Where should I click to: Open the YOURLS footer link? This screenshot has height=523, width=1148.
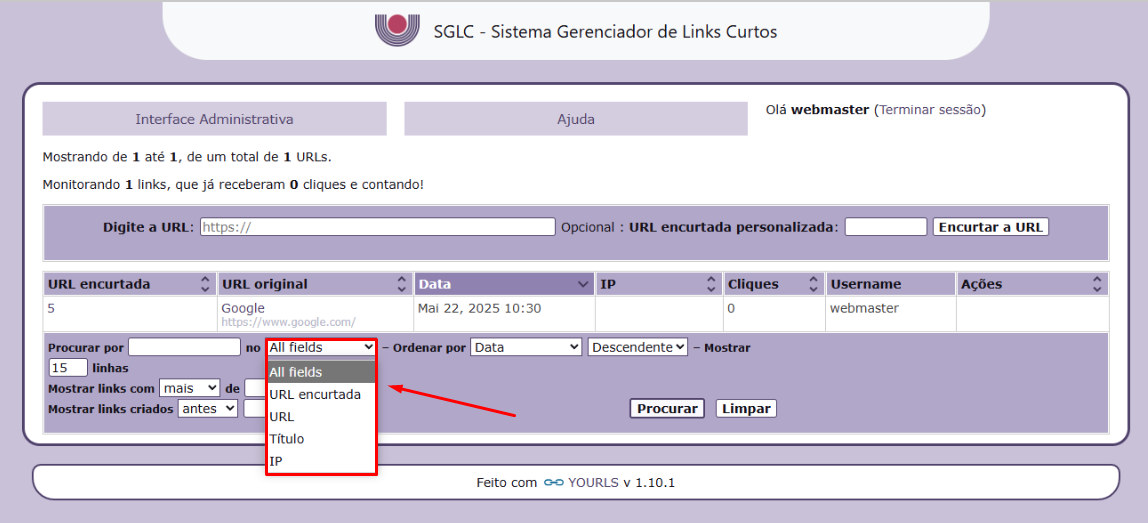[592, 483]
